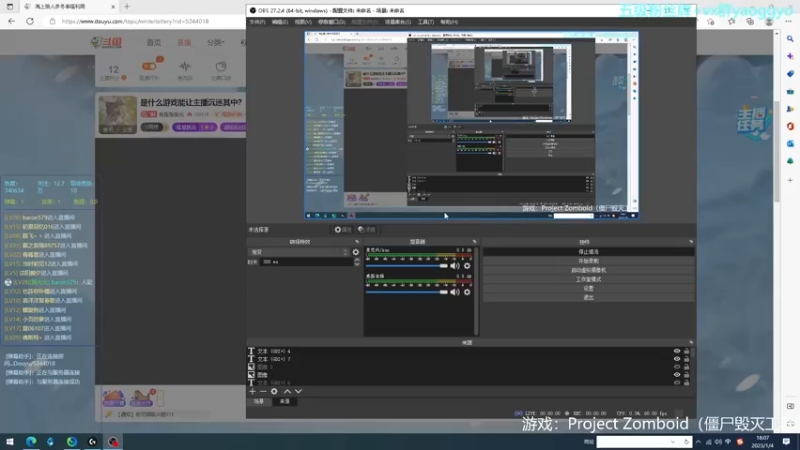Click 退出 (exit) button in controls
Viewport: 800px width, 450px height.
coord(588,297)
